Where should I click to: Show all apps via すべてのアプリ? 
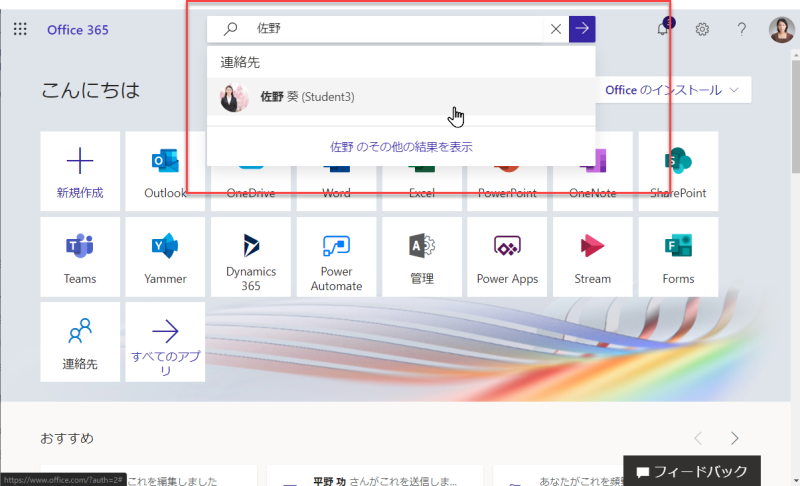[165, 342]
